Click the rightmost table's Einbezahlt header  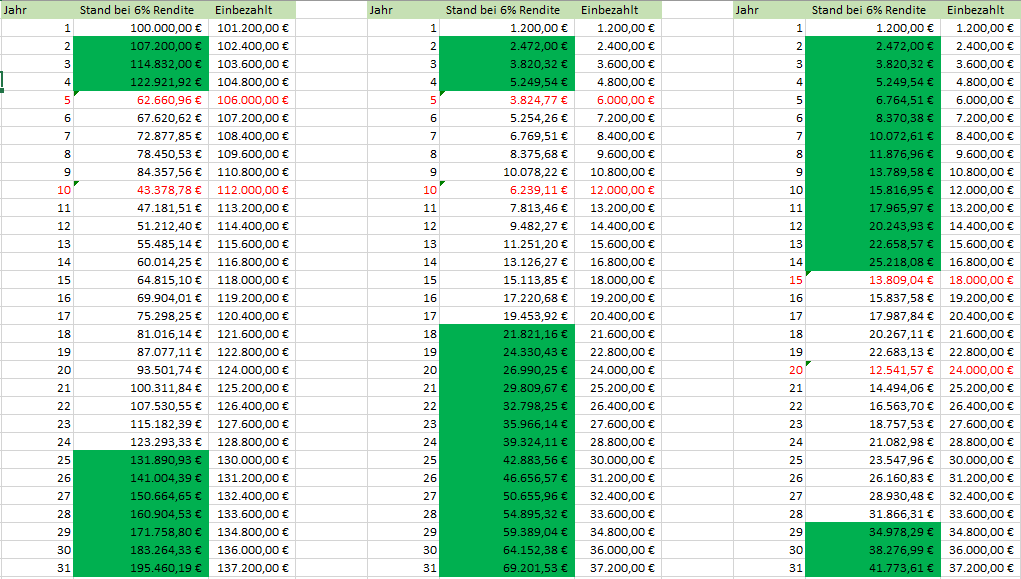coord(981,10)
